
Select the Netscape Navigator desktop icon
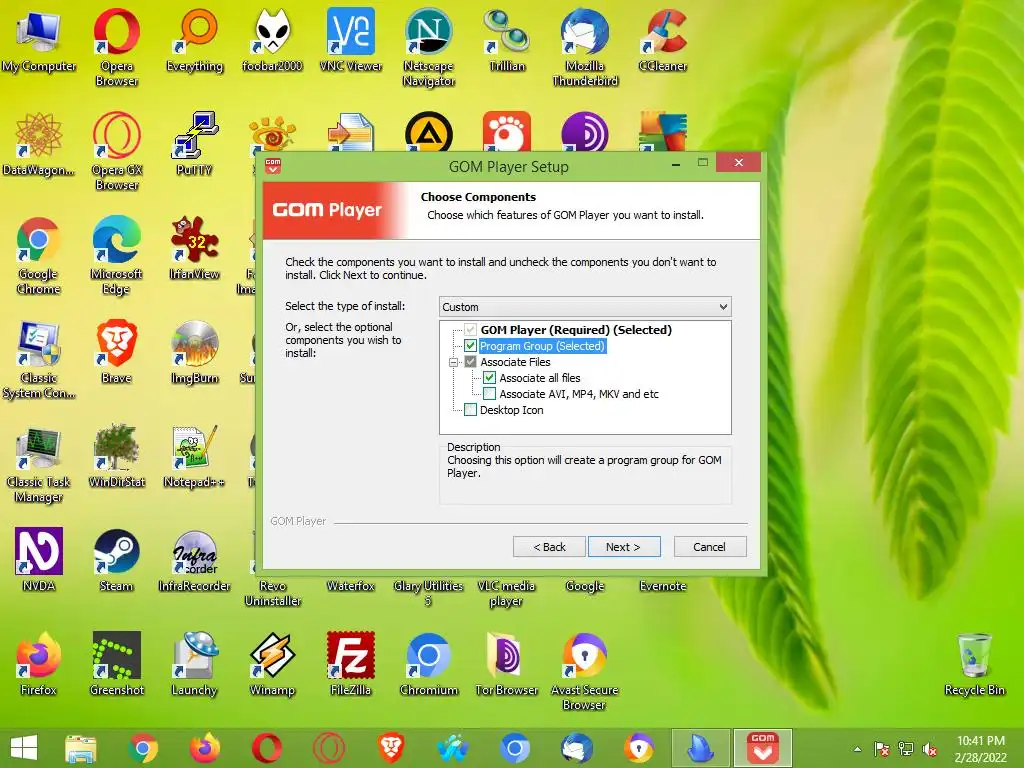tap(428, 47)
